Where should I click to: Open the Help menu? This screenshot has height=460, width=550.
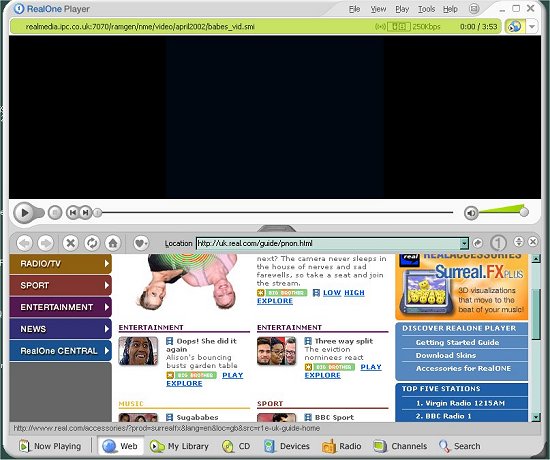click(450, 9)
